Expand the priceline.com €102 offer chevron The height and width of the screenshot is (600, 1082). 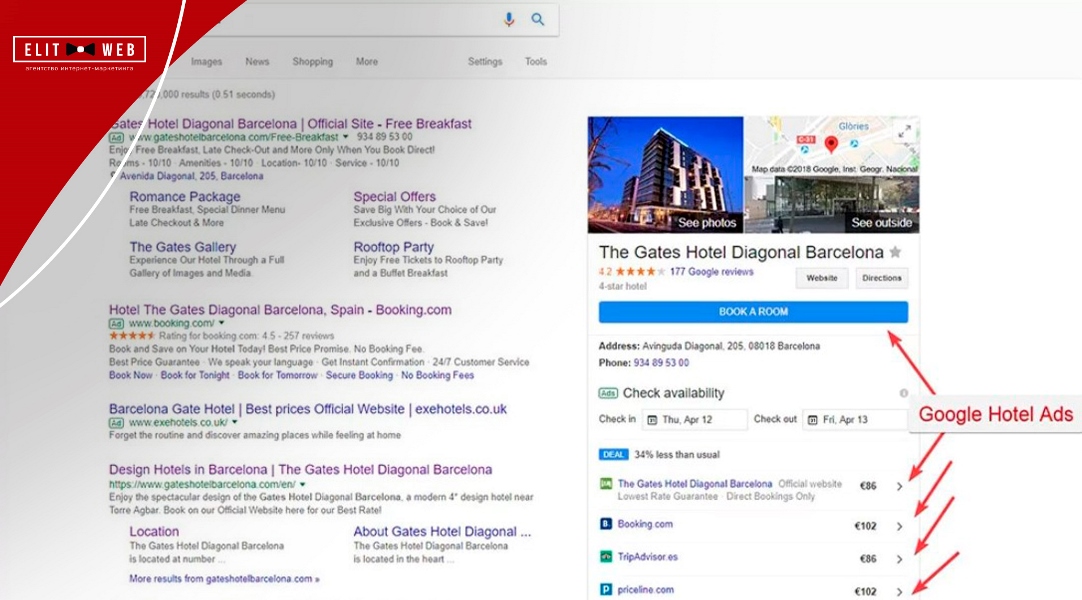tap(899, 592)
